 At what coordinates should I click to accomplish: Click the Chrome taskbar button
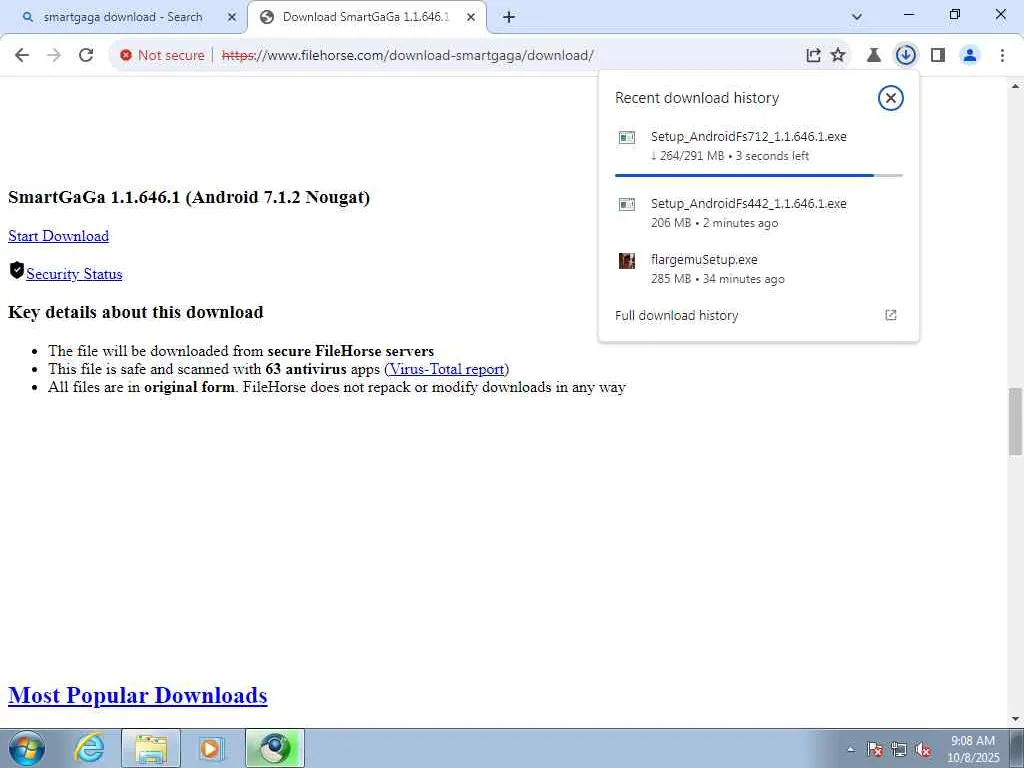pyautogui.click(x=274, y=748)
